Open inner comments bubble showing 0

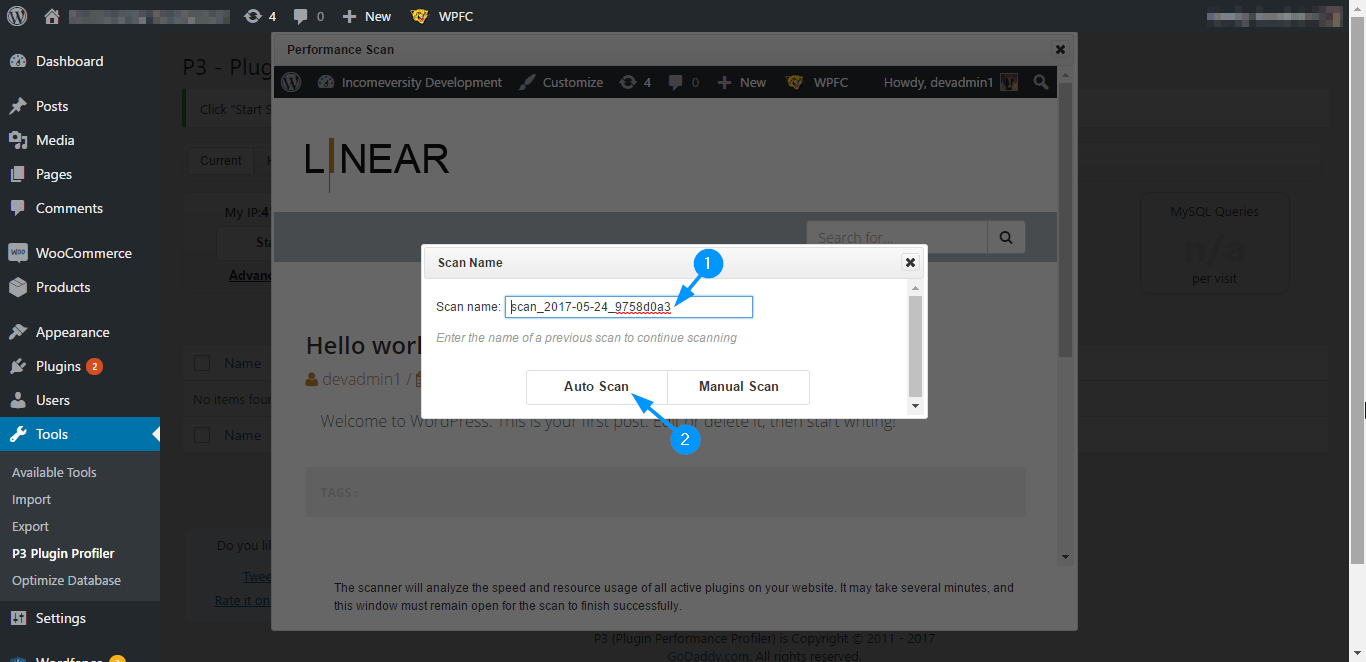(684, 82)
